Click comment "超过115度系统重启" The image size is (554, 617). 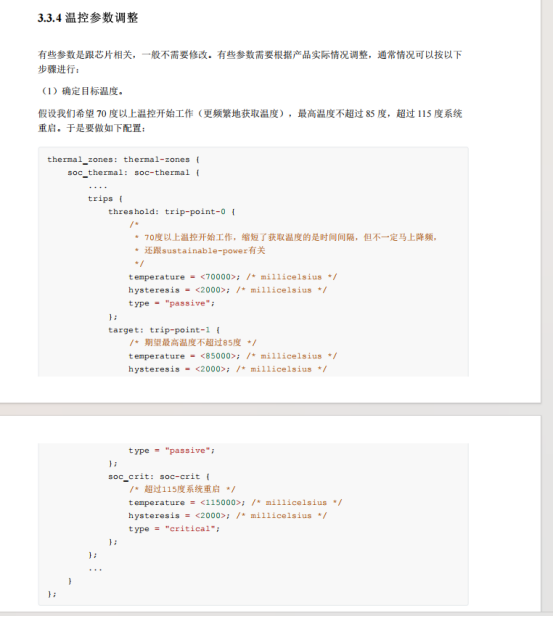pyautogui.click(x=182, y=490)
